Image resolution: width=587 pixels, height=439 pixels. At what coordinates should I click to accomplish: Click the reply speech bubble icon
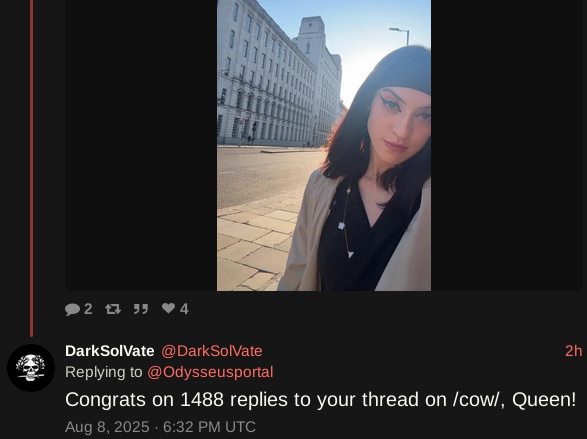[x=72, y=309]
